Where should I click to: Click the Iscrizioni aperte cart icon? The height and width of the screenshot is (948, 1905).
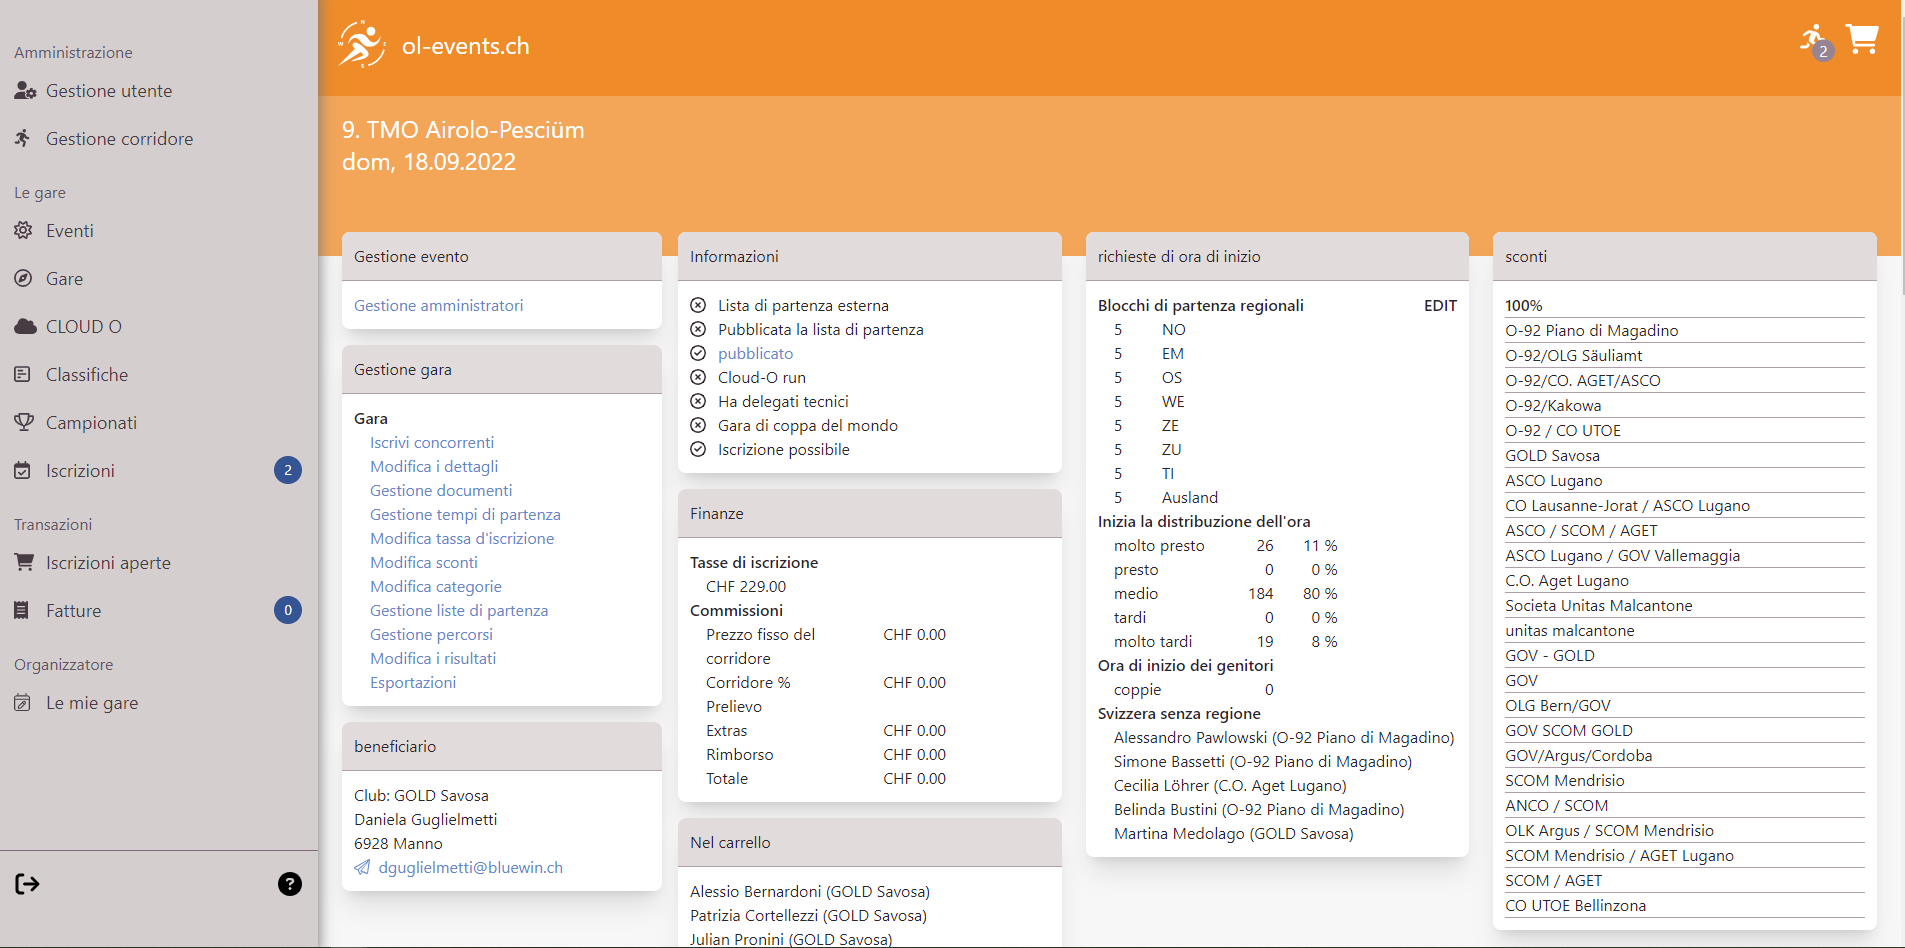[24, 563]
